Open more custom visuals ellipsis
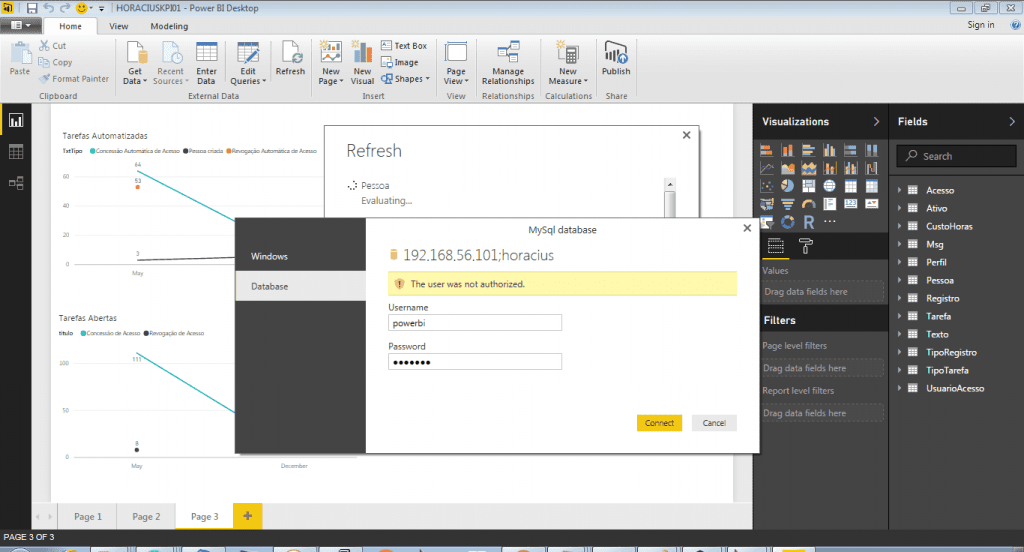Image resolution: width=1024 pixels, height=552 pixels. tap(829, 221)
